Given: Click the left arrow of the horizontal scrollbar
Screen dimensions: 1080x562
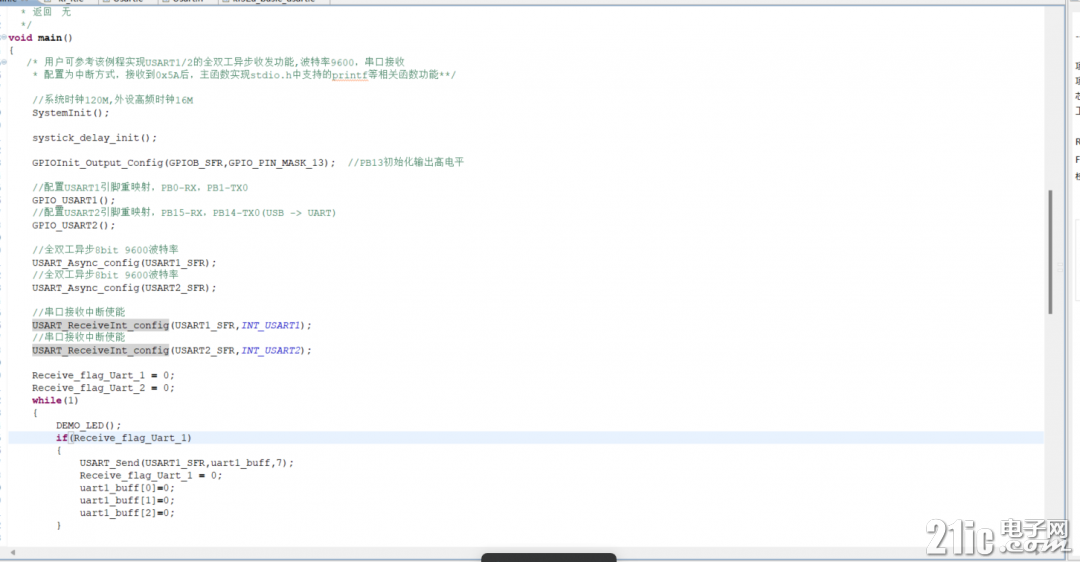Looking at the screenshot, I should (x=12, y=552).
